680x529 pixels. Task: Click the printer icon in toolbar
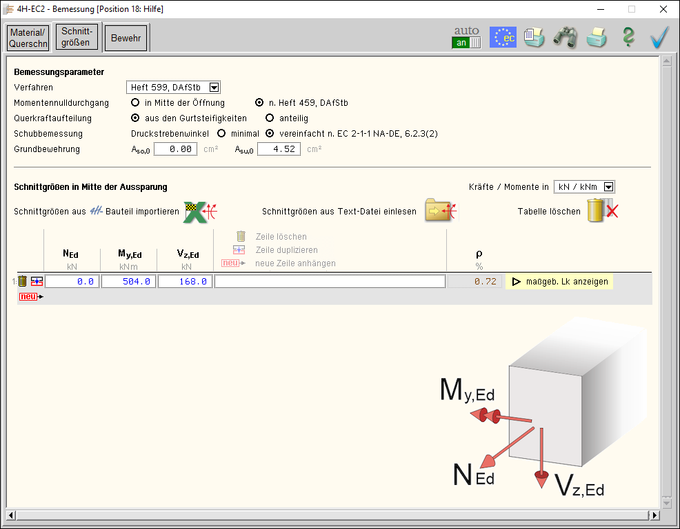[597, 38]
